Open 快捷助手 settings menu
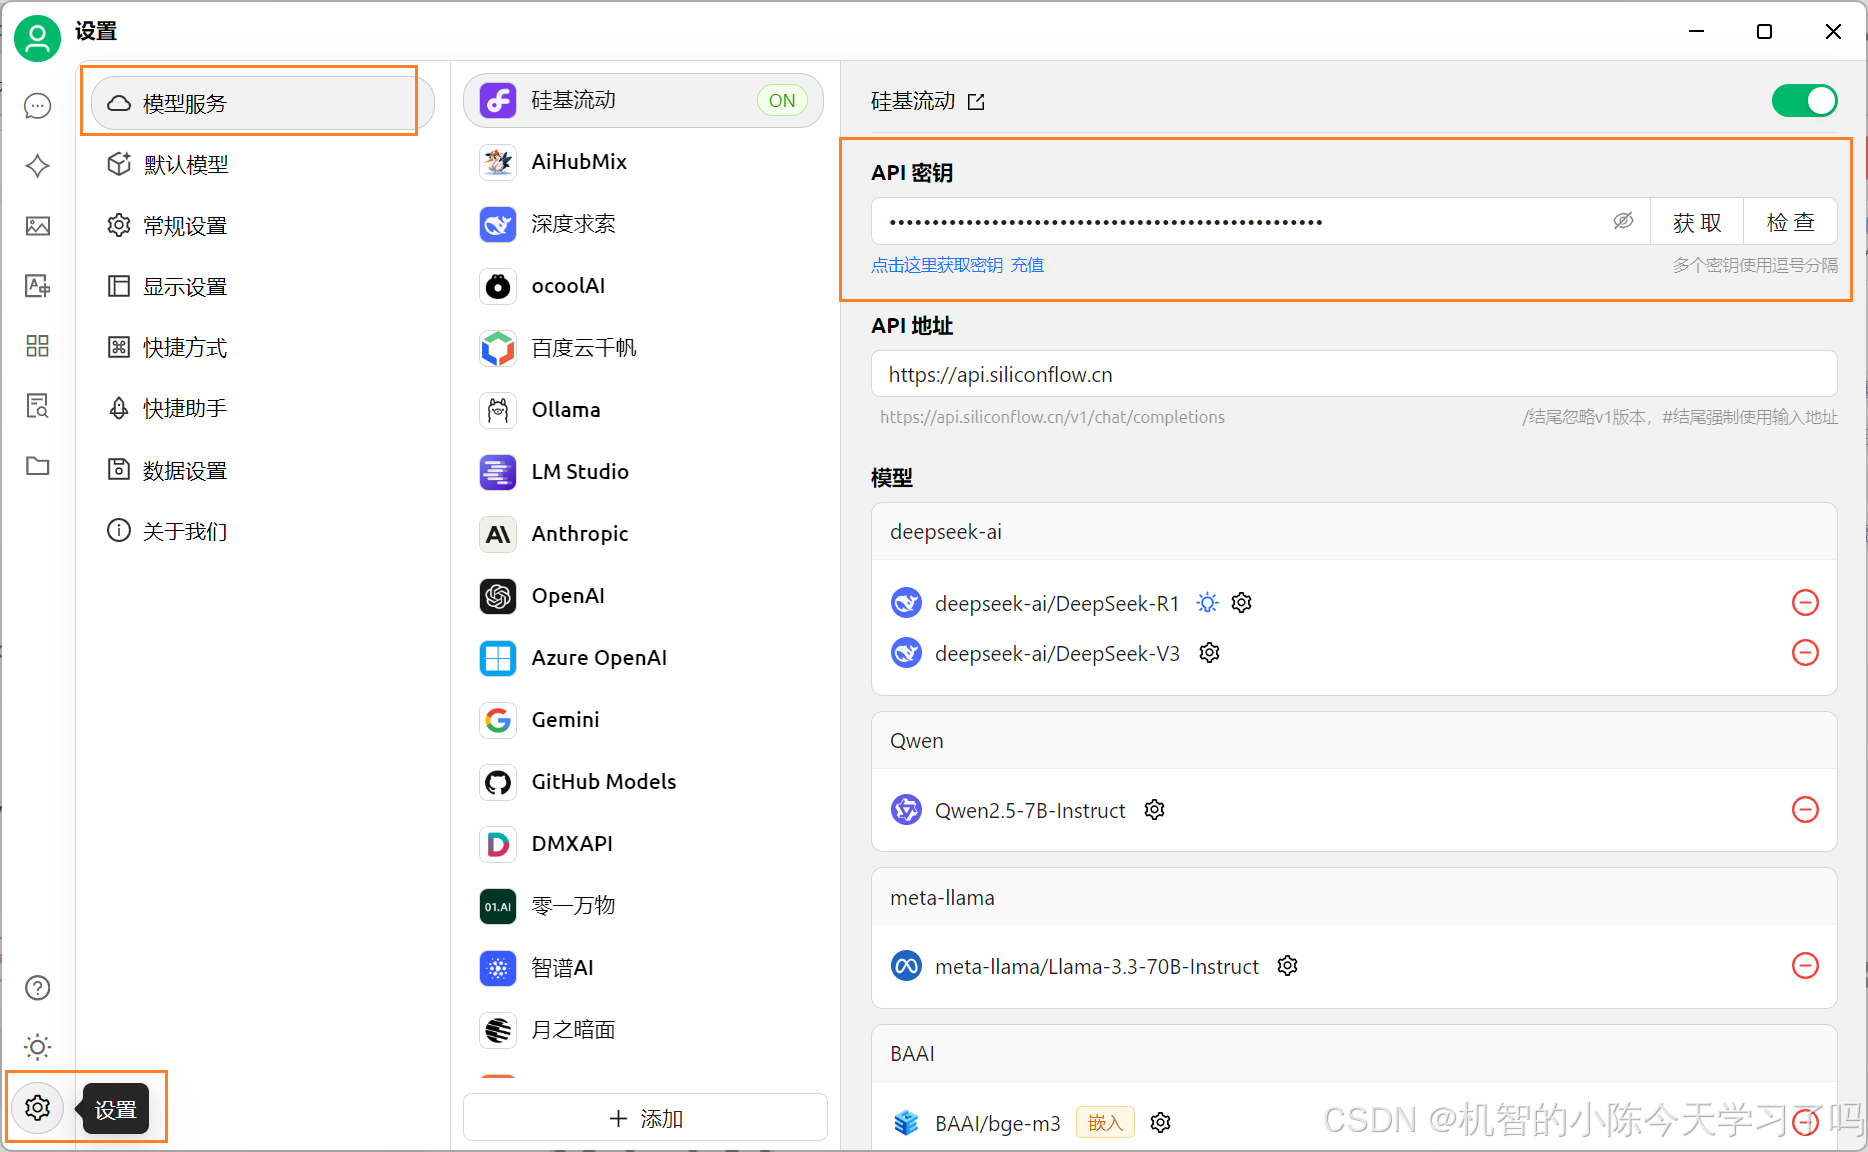 pyautogui.click(x=263, y=409)
